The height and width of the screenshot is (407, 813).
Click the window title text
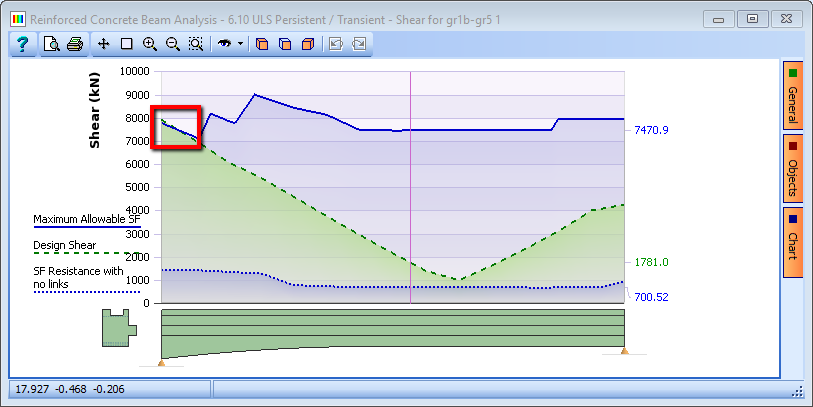pos(265,20)
